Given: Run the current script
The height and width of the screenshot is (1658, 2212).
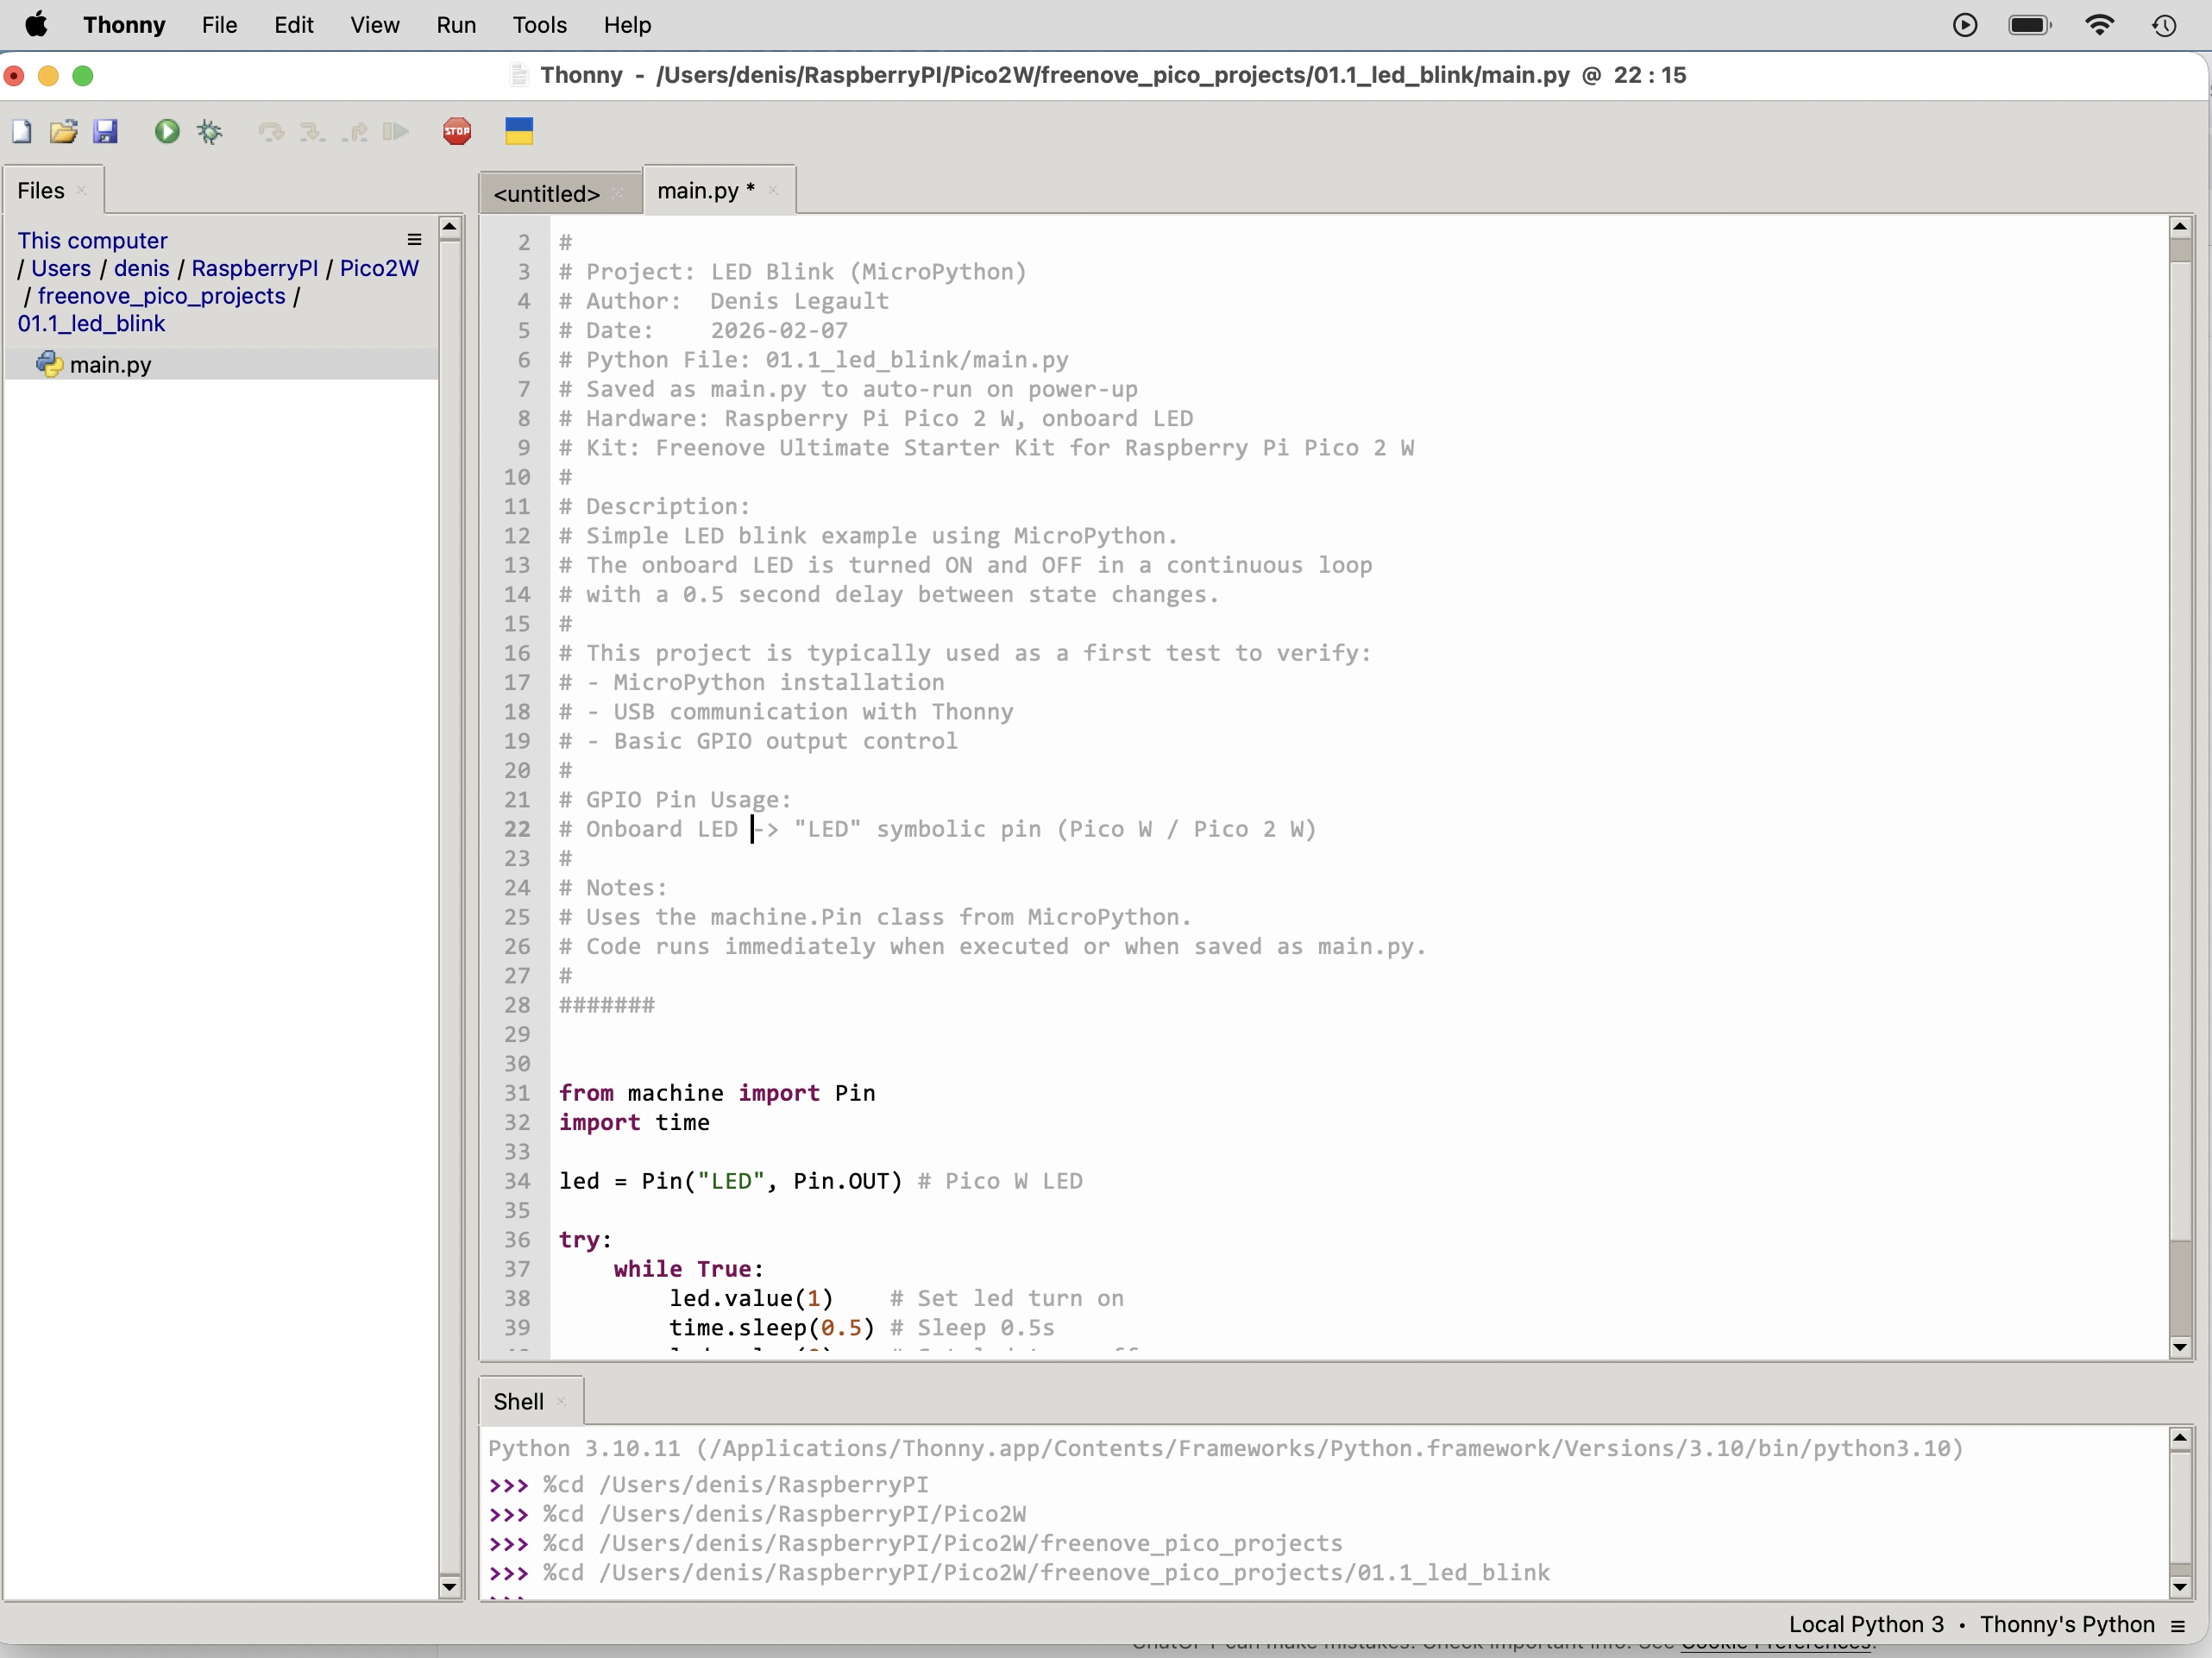Looking at the screenshot, I should click(166, 131).
